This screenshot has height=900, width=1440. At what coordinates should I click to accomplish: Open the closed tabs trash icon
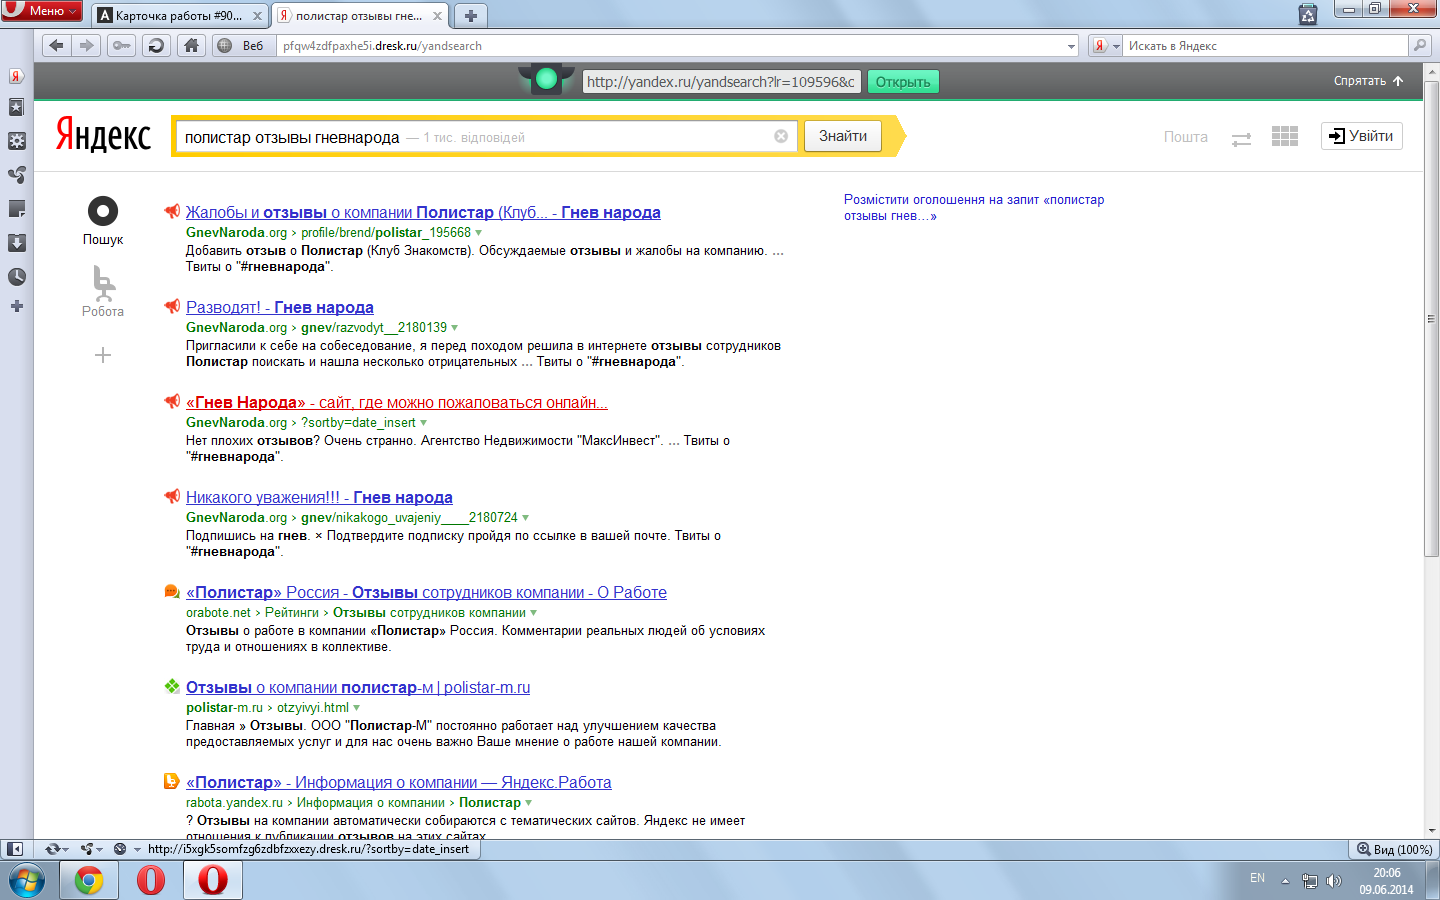point(1308,14)
